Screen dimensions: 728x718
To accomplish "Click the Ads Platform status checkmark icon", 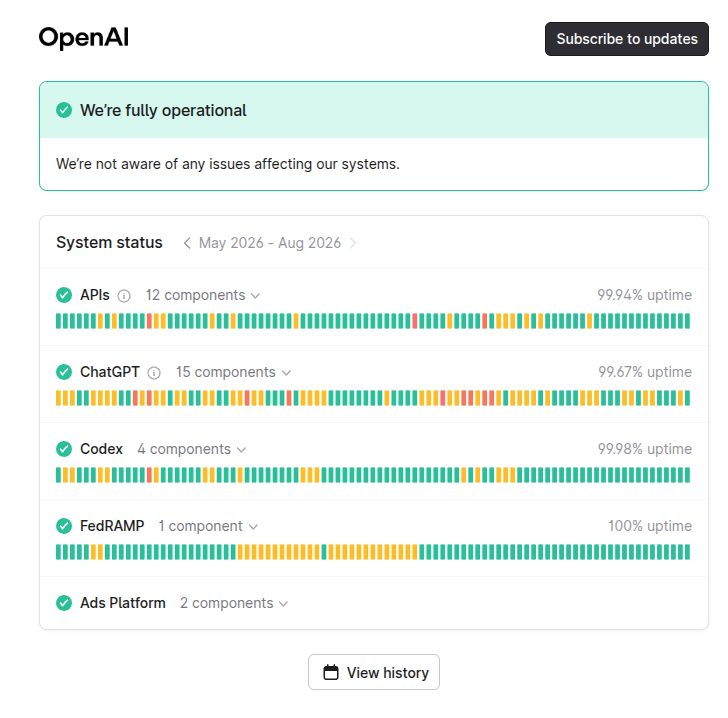I will pyautogui.click(x=64, y=603).
